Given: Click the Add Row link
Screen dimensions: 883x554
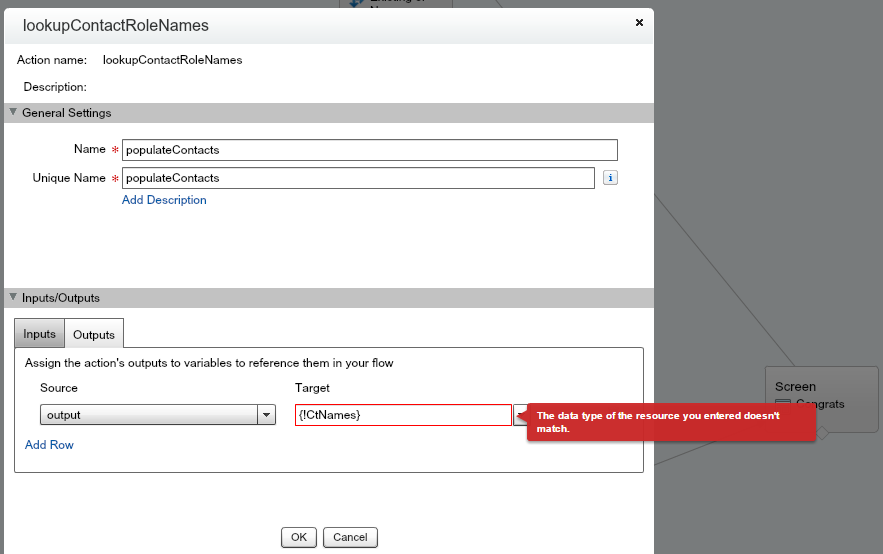Looking at the screenshot, I should [49, 445].
